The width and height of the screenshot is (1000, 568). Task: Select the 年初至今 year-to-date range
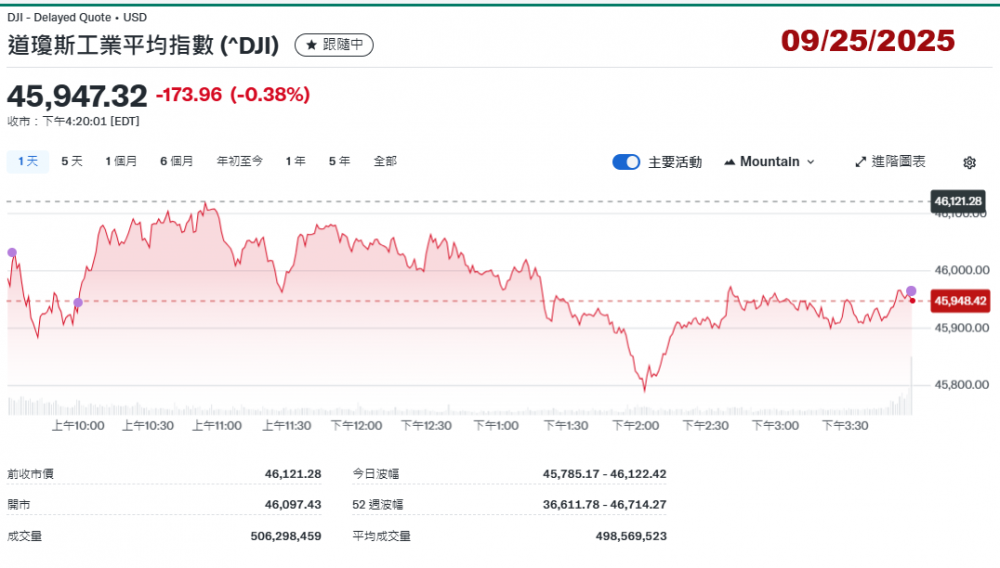tap(240, 161)
